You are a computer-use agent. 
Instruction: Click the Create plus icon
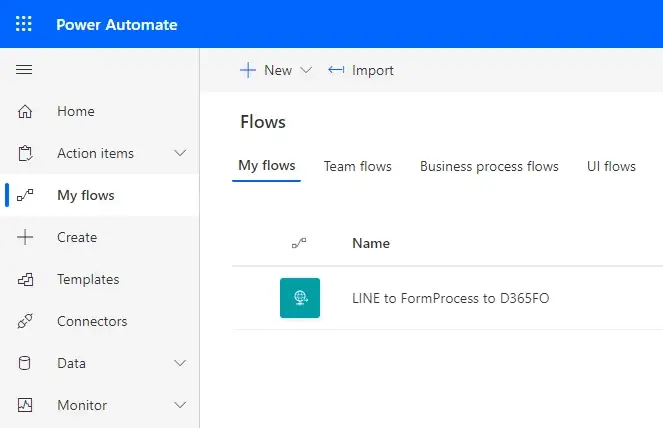point(25,237)
